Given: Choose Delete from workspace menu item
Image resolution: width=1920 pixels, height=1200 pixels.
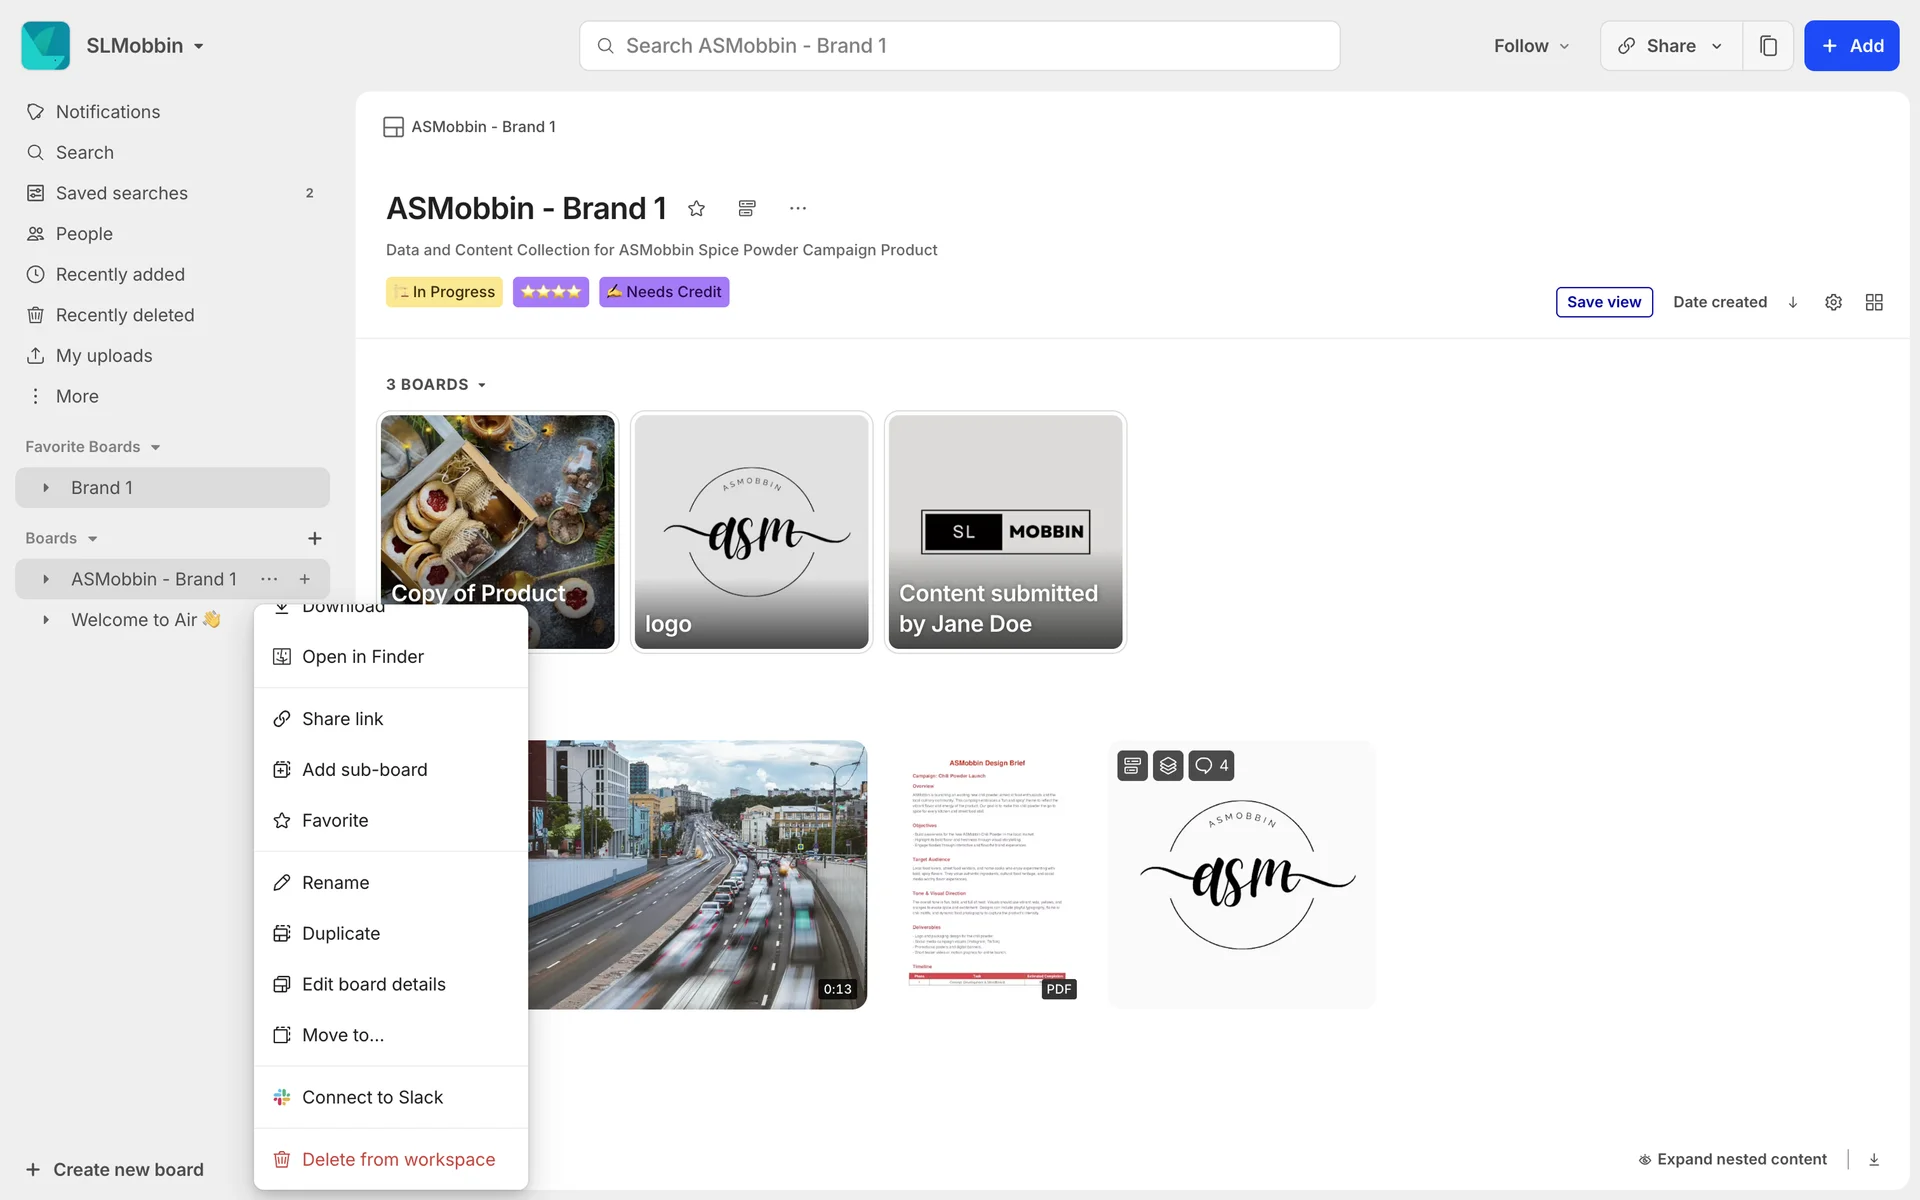Looking at the screenshot, I should [398, 1159].
